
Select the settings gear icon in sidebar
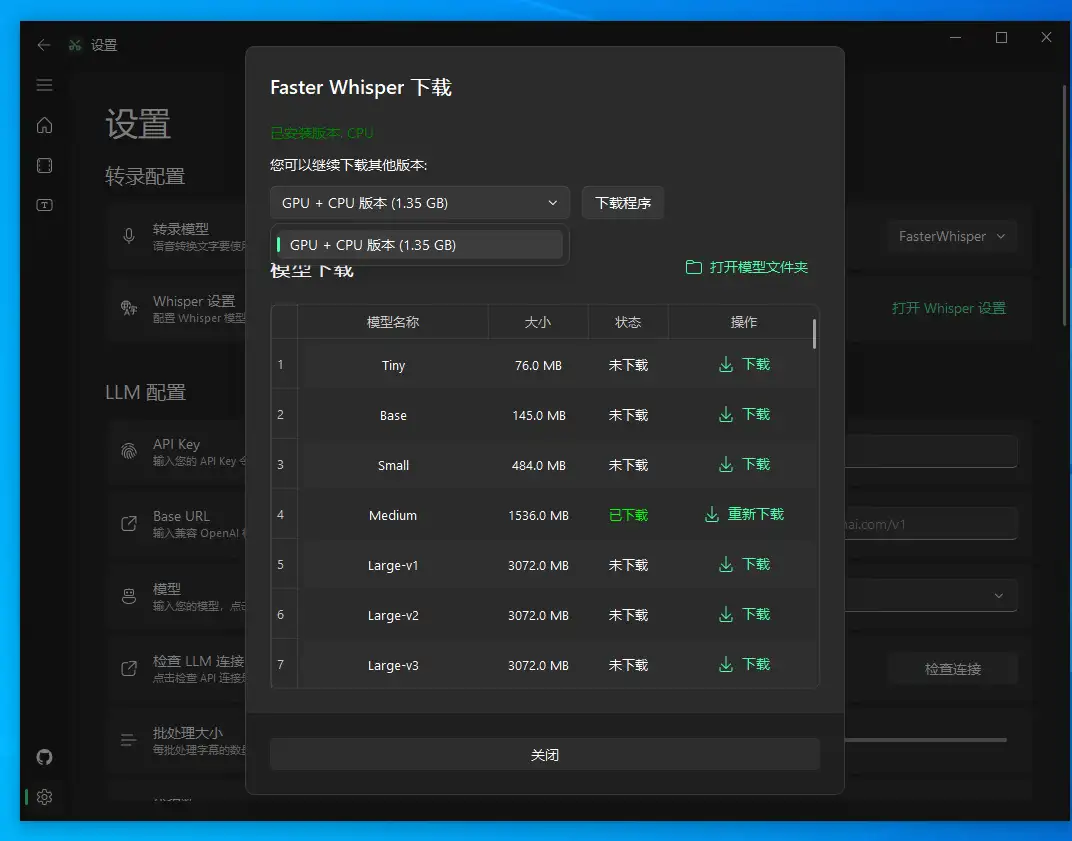pos(44,797)
